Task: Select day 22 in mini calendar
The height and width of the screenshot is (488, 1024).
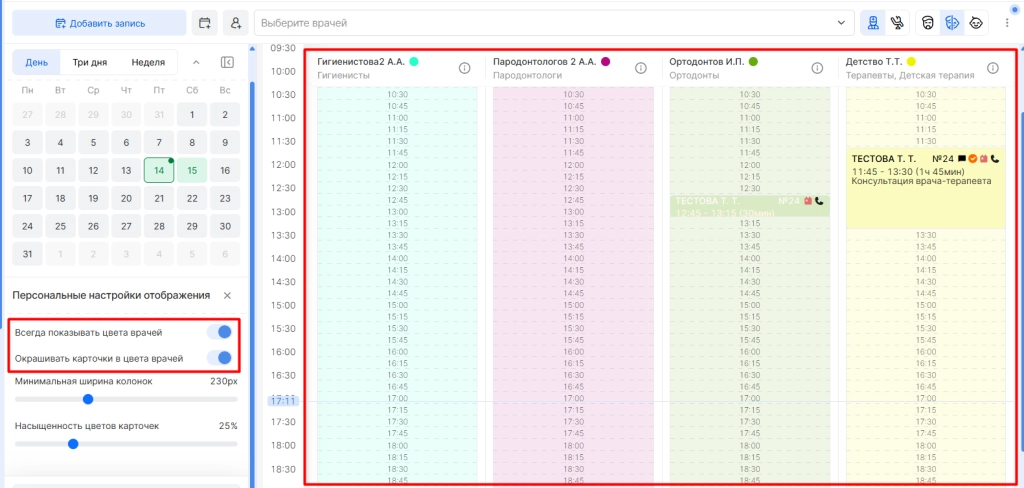Action: point(192,198)
